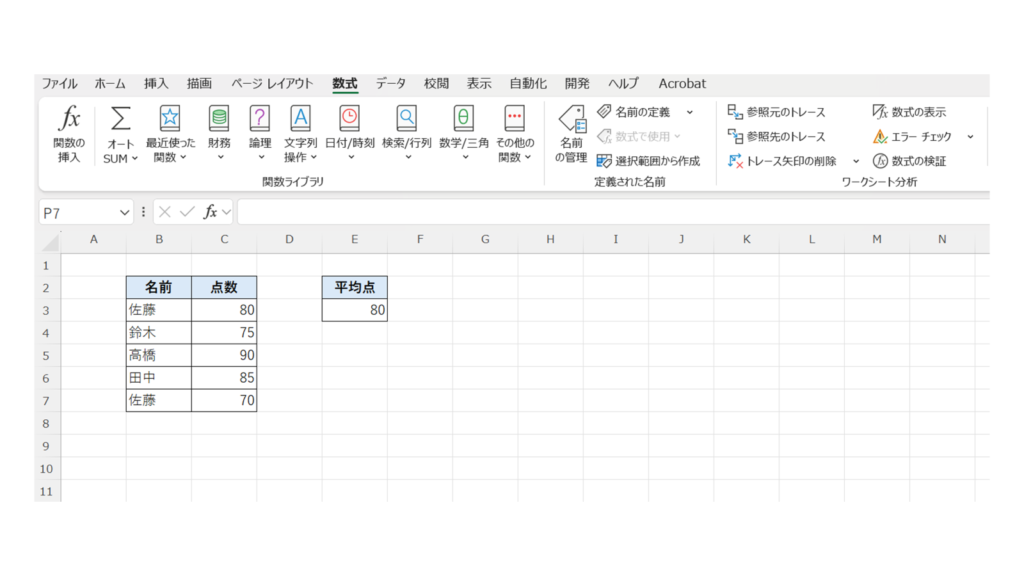Open 名前の管理 name manager
Screen dimensions: 1024x576
tap(571, 120)
